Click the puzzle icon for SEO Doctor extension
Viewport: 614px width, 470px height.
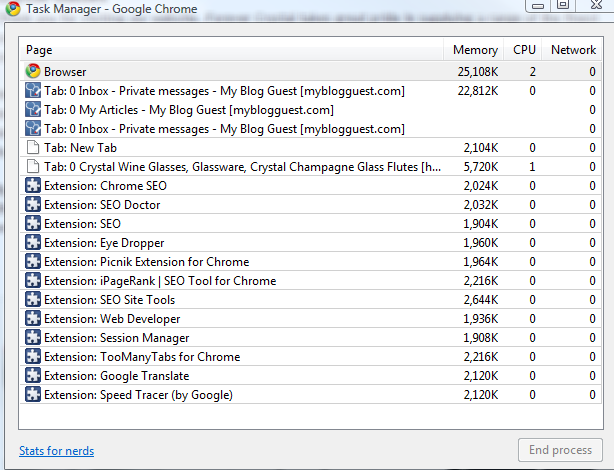[x=33, y=204]
